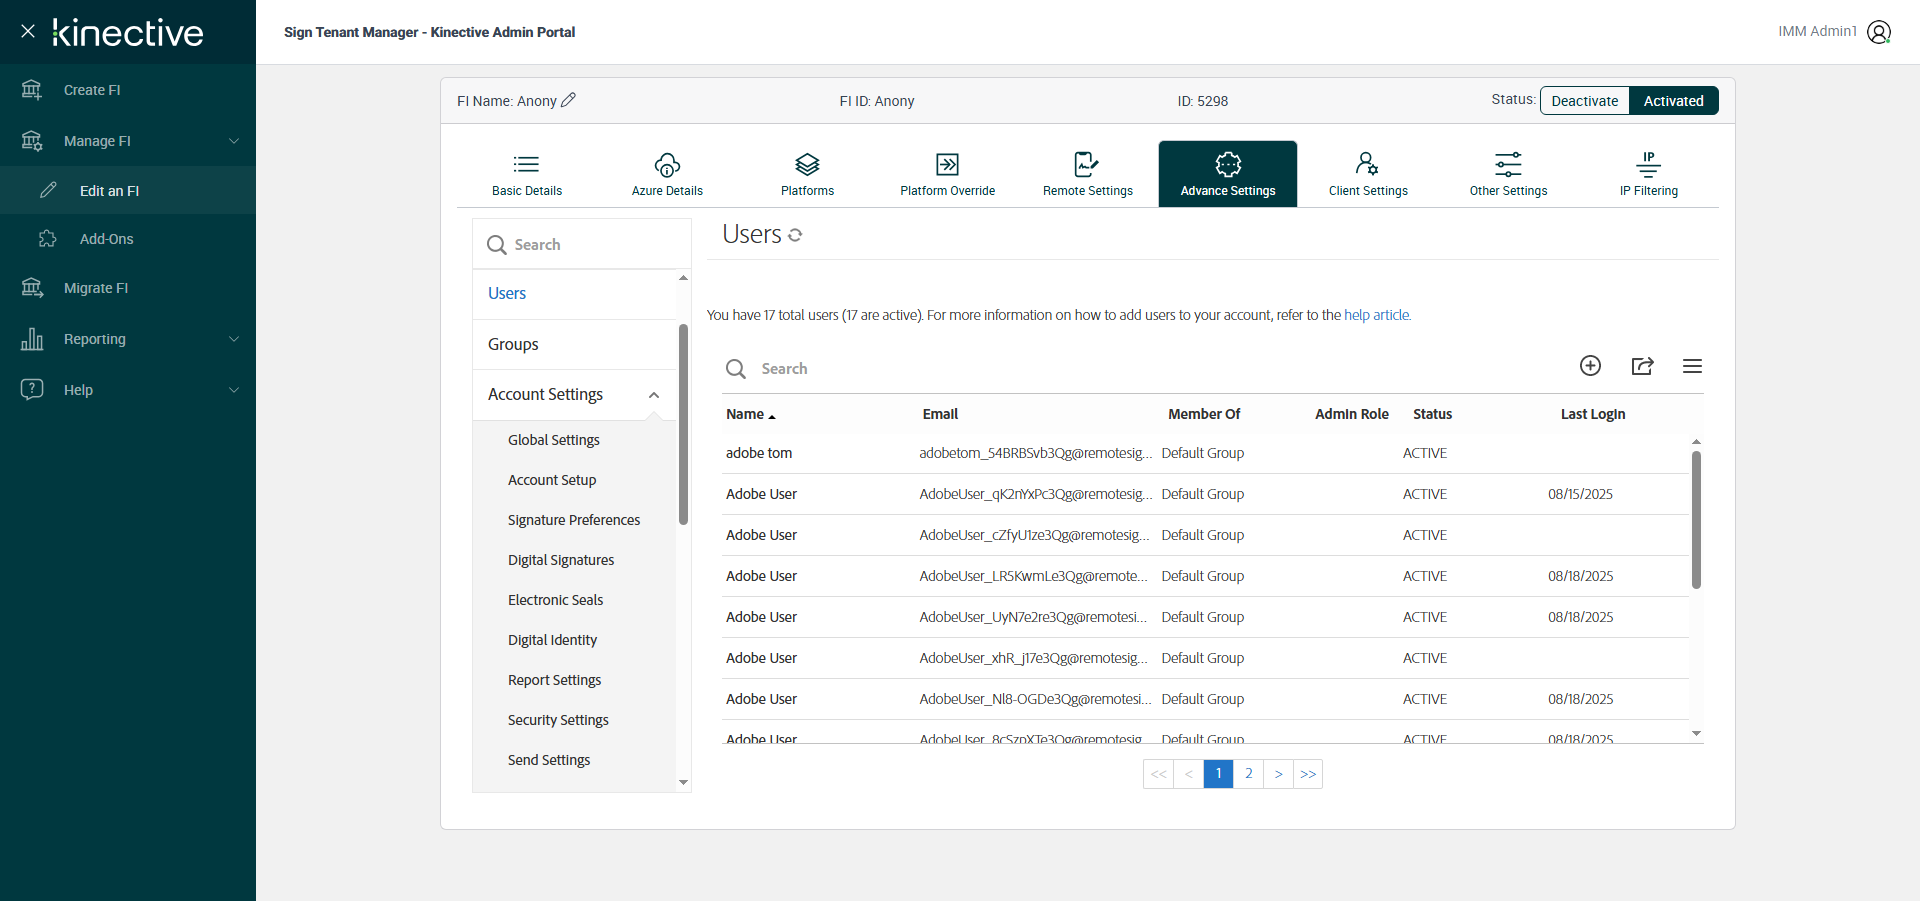Open the help article link
Viewport: 1920px width, 901px height.
click(1376, 315)
